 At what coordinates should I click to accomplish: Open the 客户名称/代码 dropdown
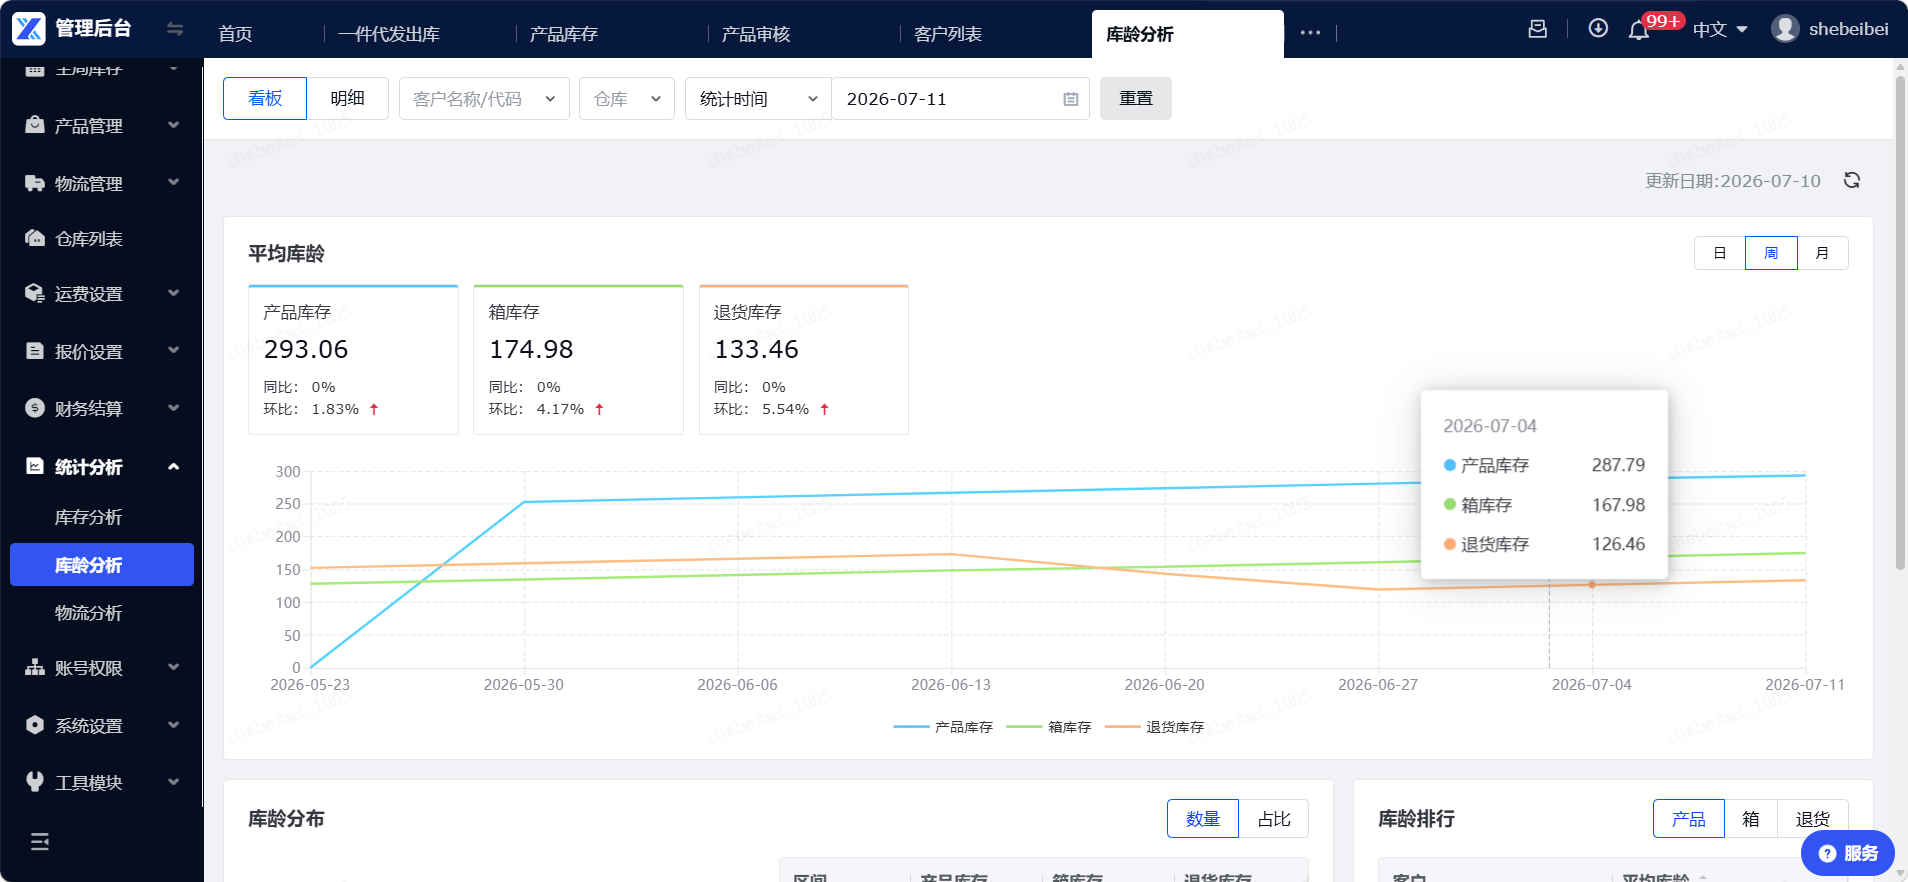(x=484, y=99)
